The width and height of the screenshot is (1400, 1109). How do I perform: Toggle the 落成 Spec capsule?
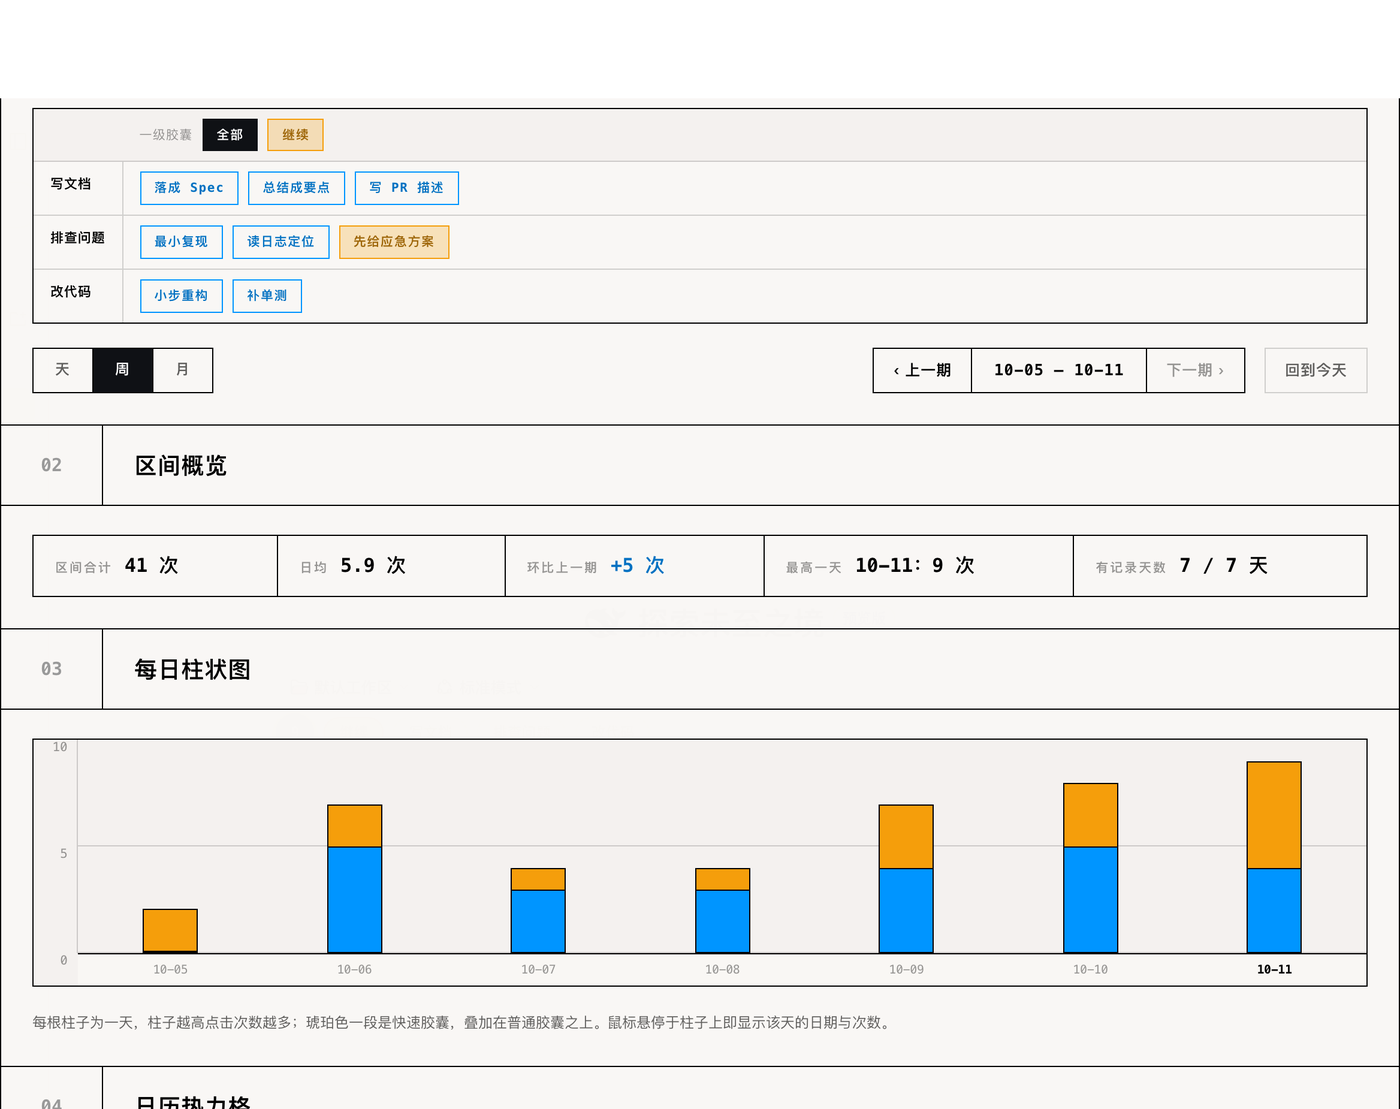pyautogui.click(x=189, y=188)
